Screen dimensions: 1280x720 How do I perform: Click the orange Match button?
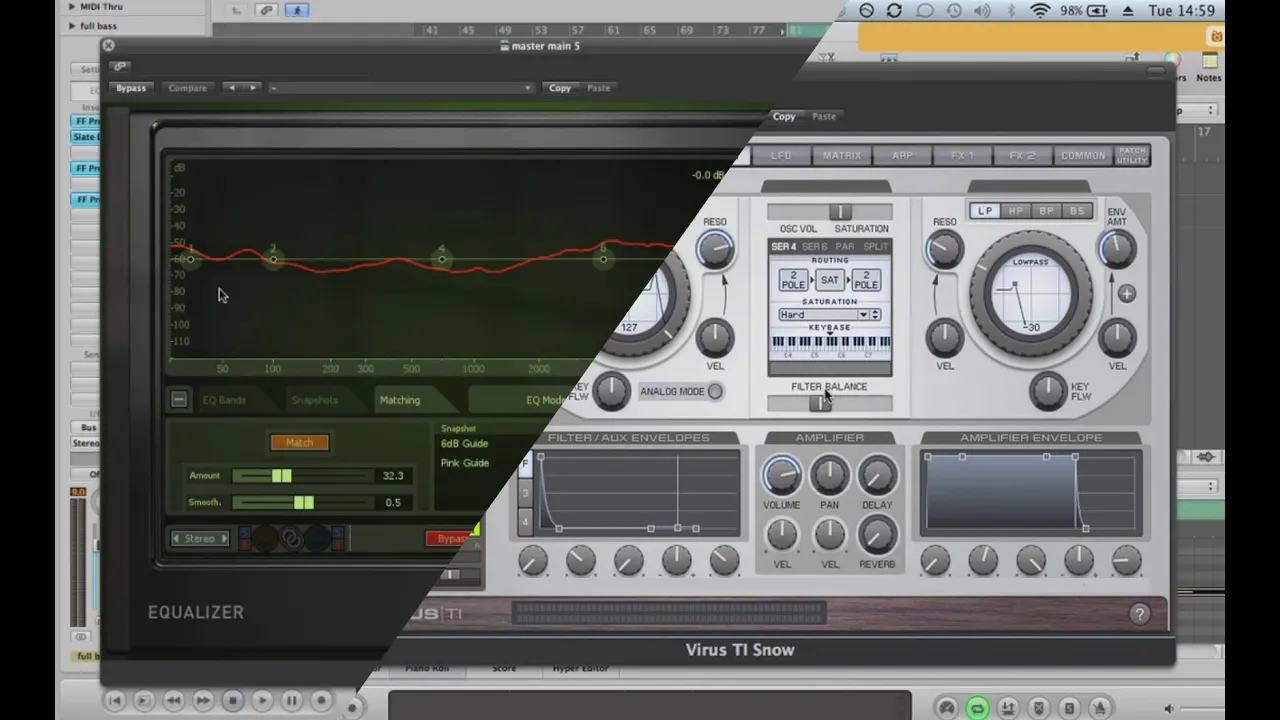pos(299,442)
